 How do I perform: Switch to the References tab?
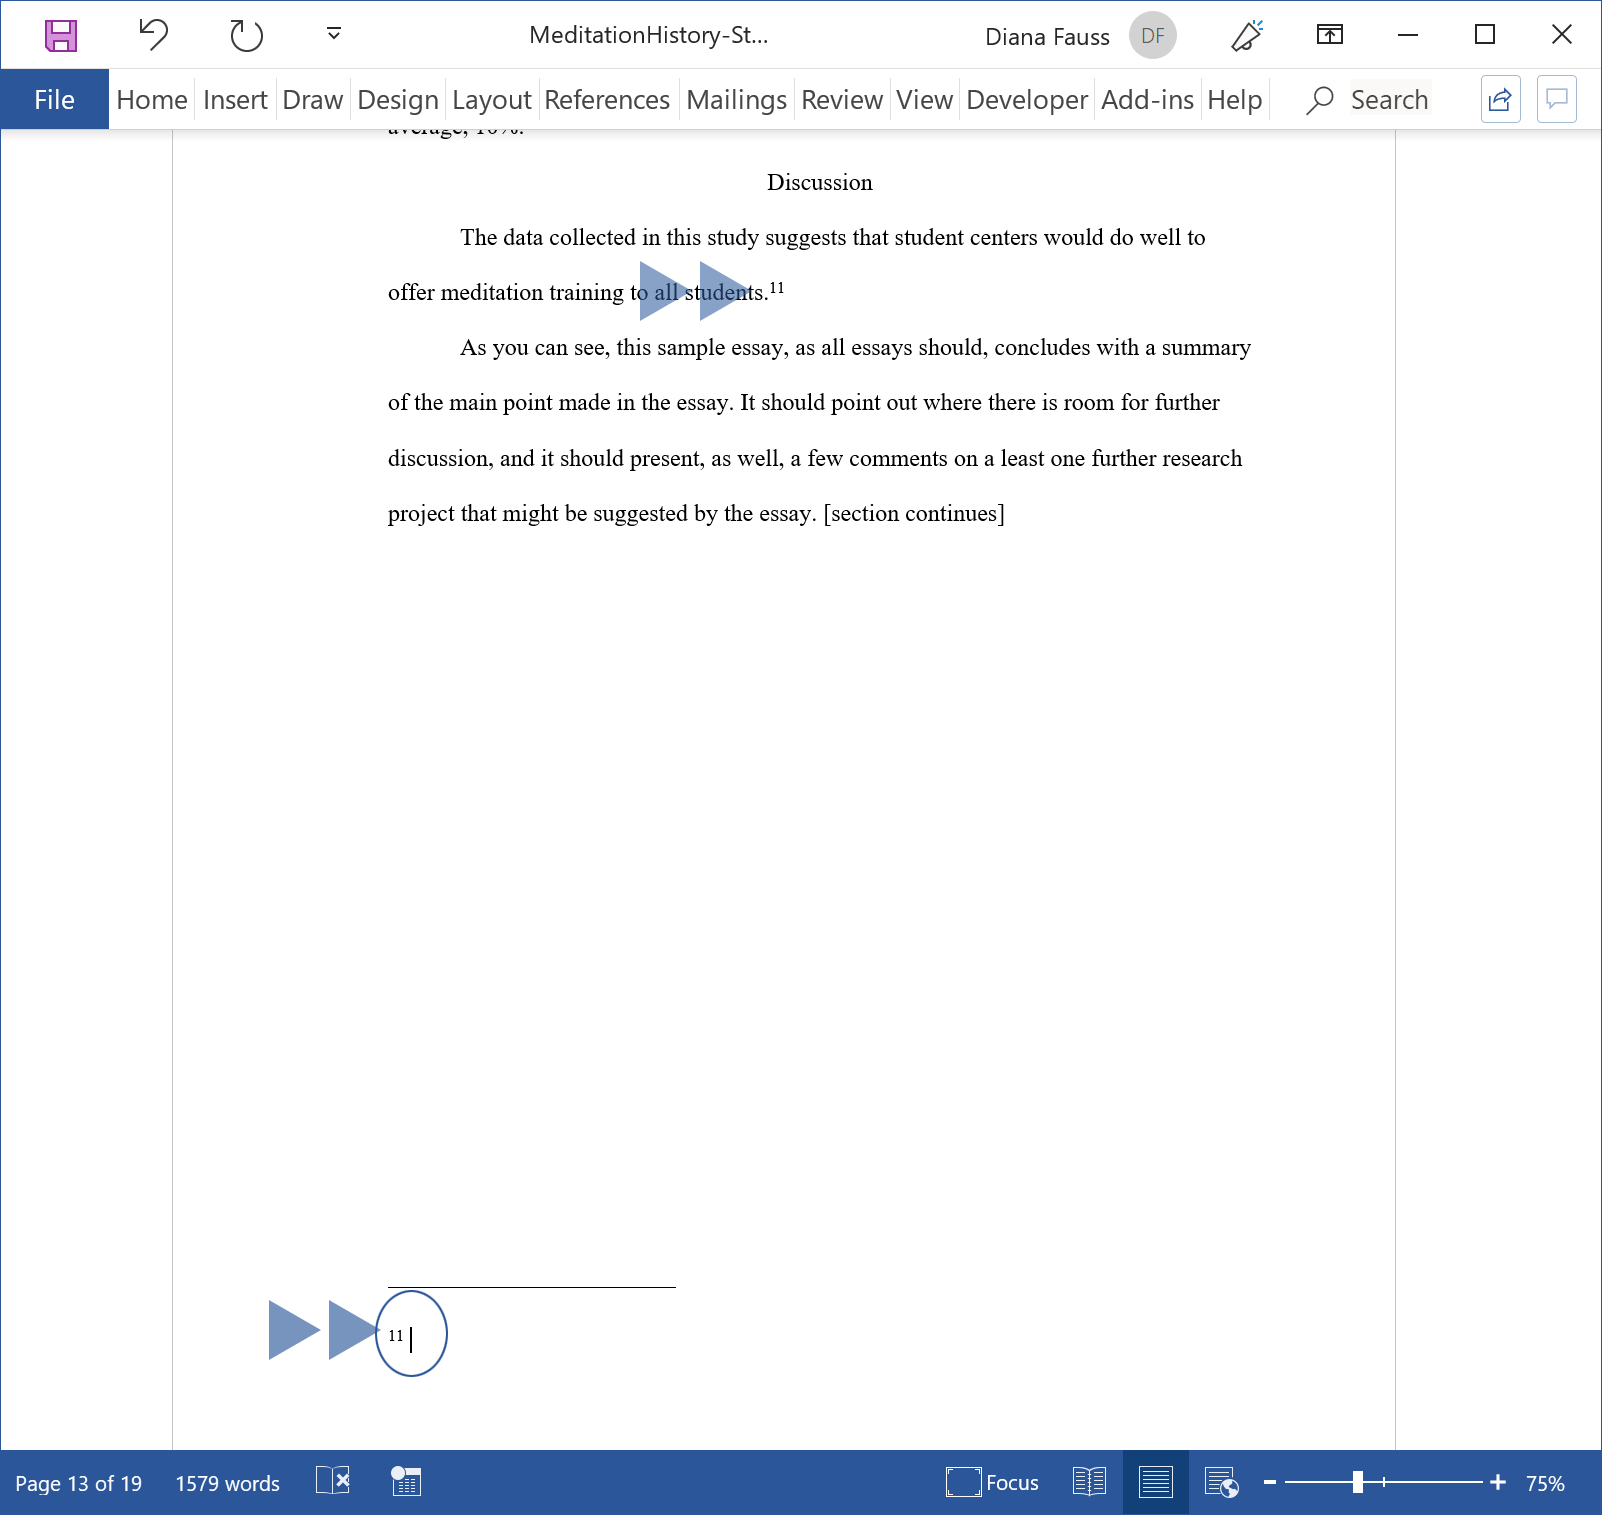point(606,100)
